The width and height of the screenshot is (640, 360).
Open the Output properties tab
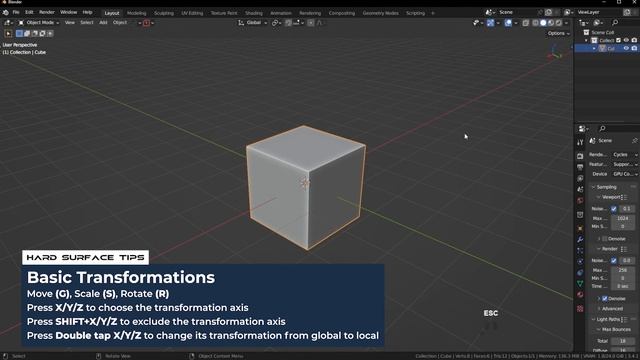click(580, 167)
